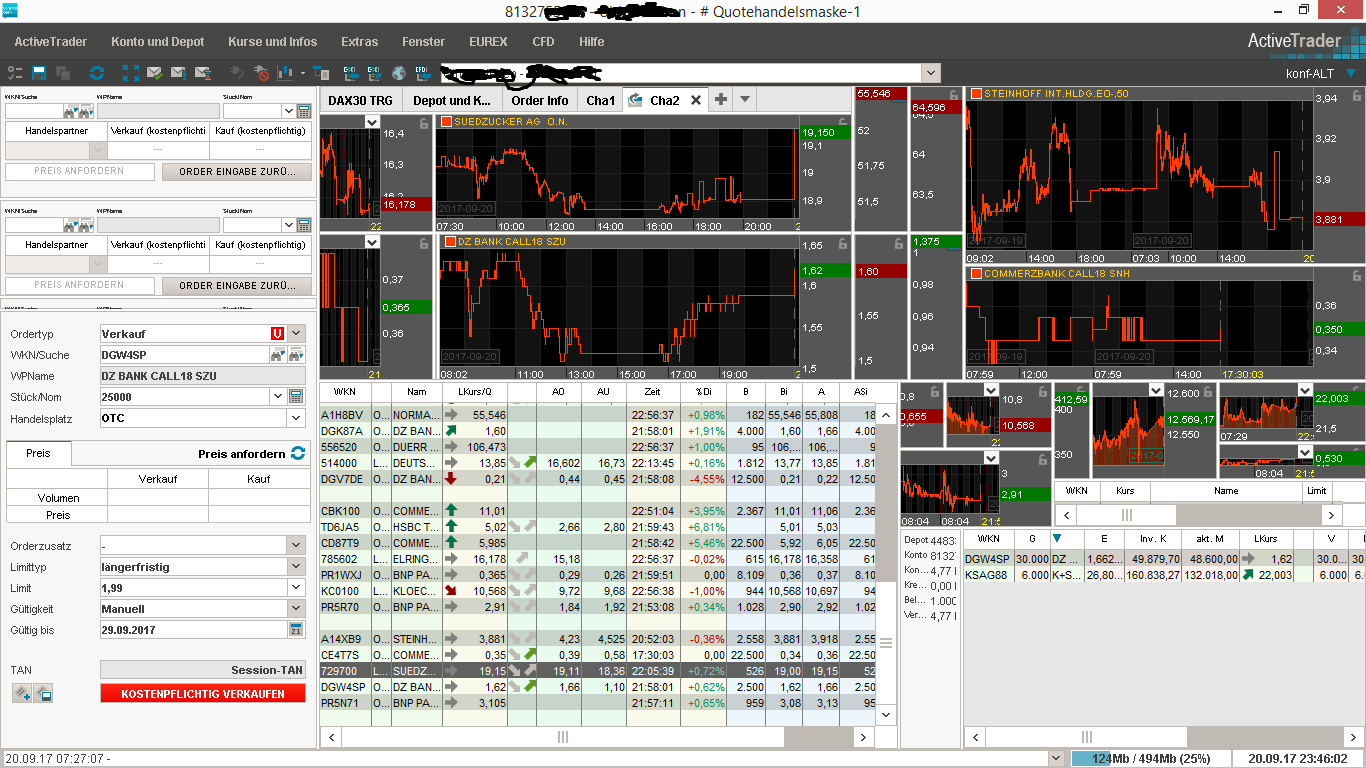Image resolution: width=1366 pixels, height=768 pixels.
Task: Open the Konto und Depot menu
Action: pos(158,42)
